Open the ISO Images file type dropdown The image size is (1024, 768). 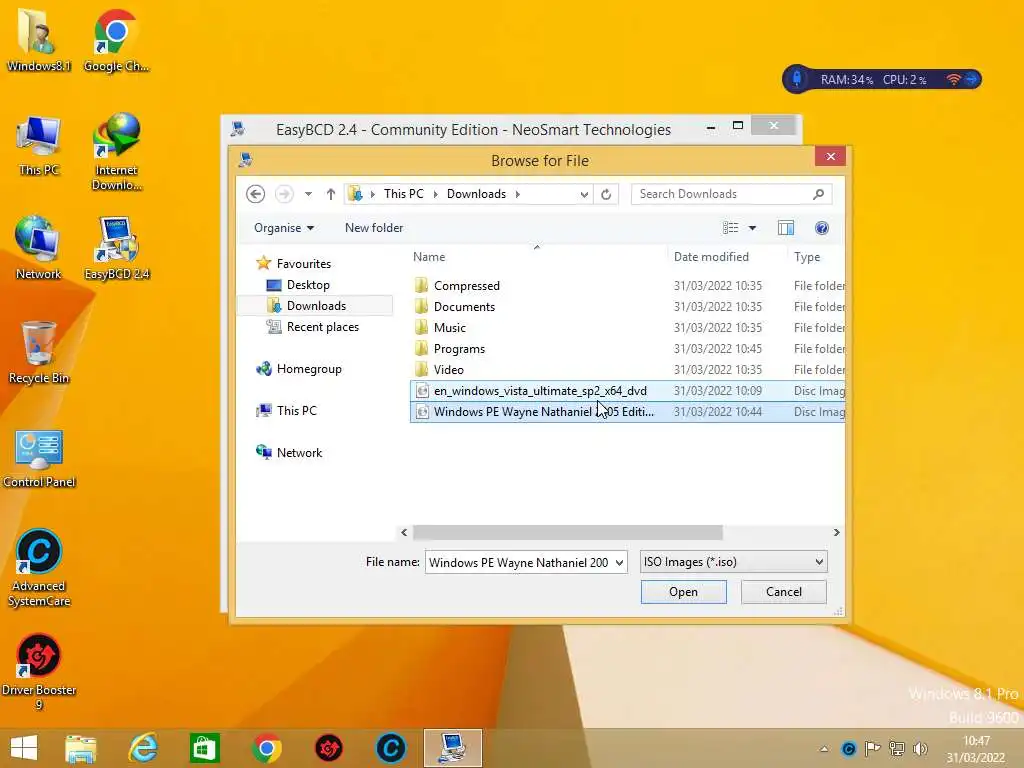click(733, 562)
